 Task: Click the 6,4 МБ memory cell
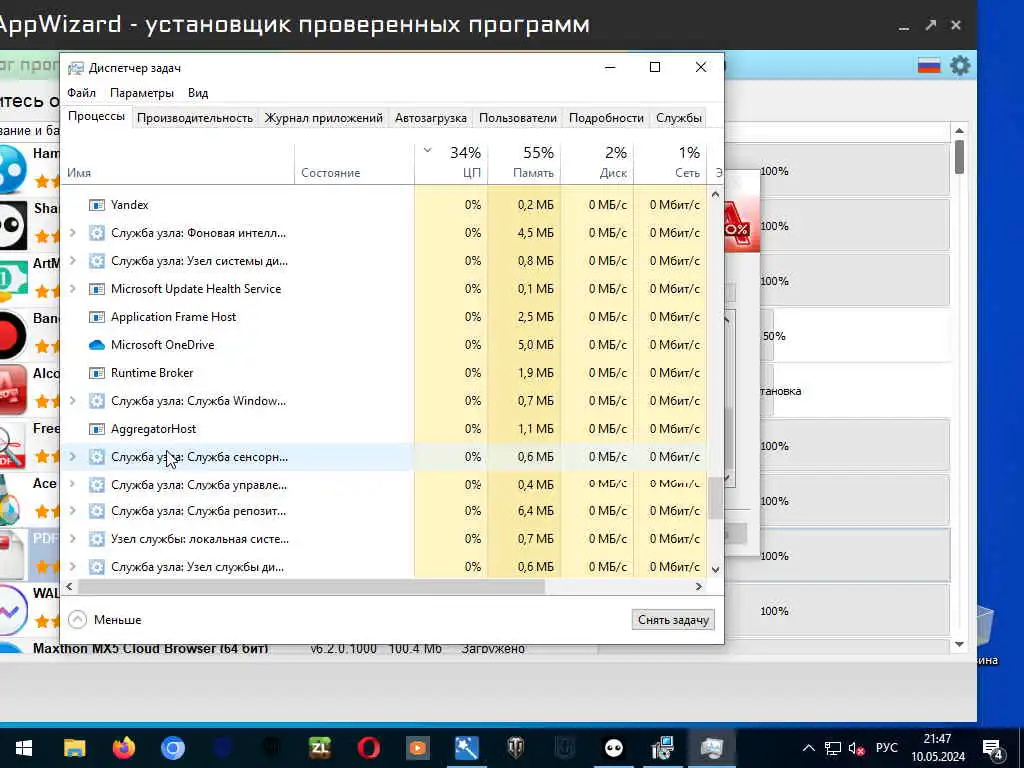pyautogui.click(x=524, y=511)
